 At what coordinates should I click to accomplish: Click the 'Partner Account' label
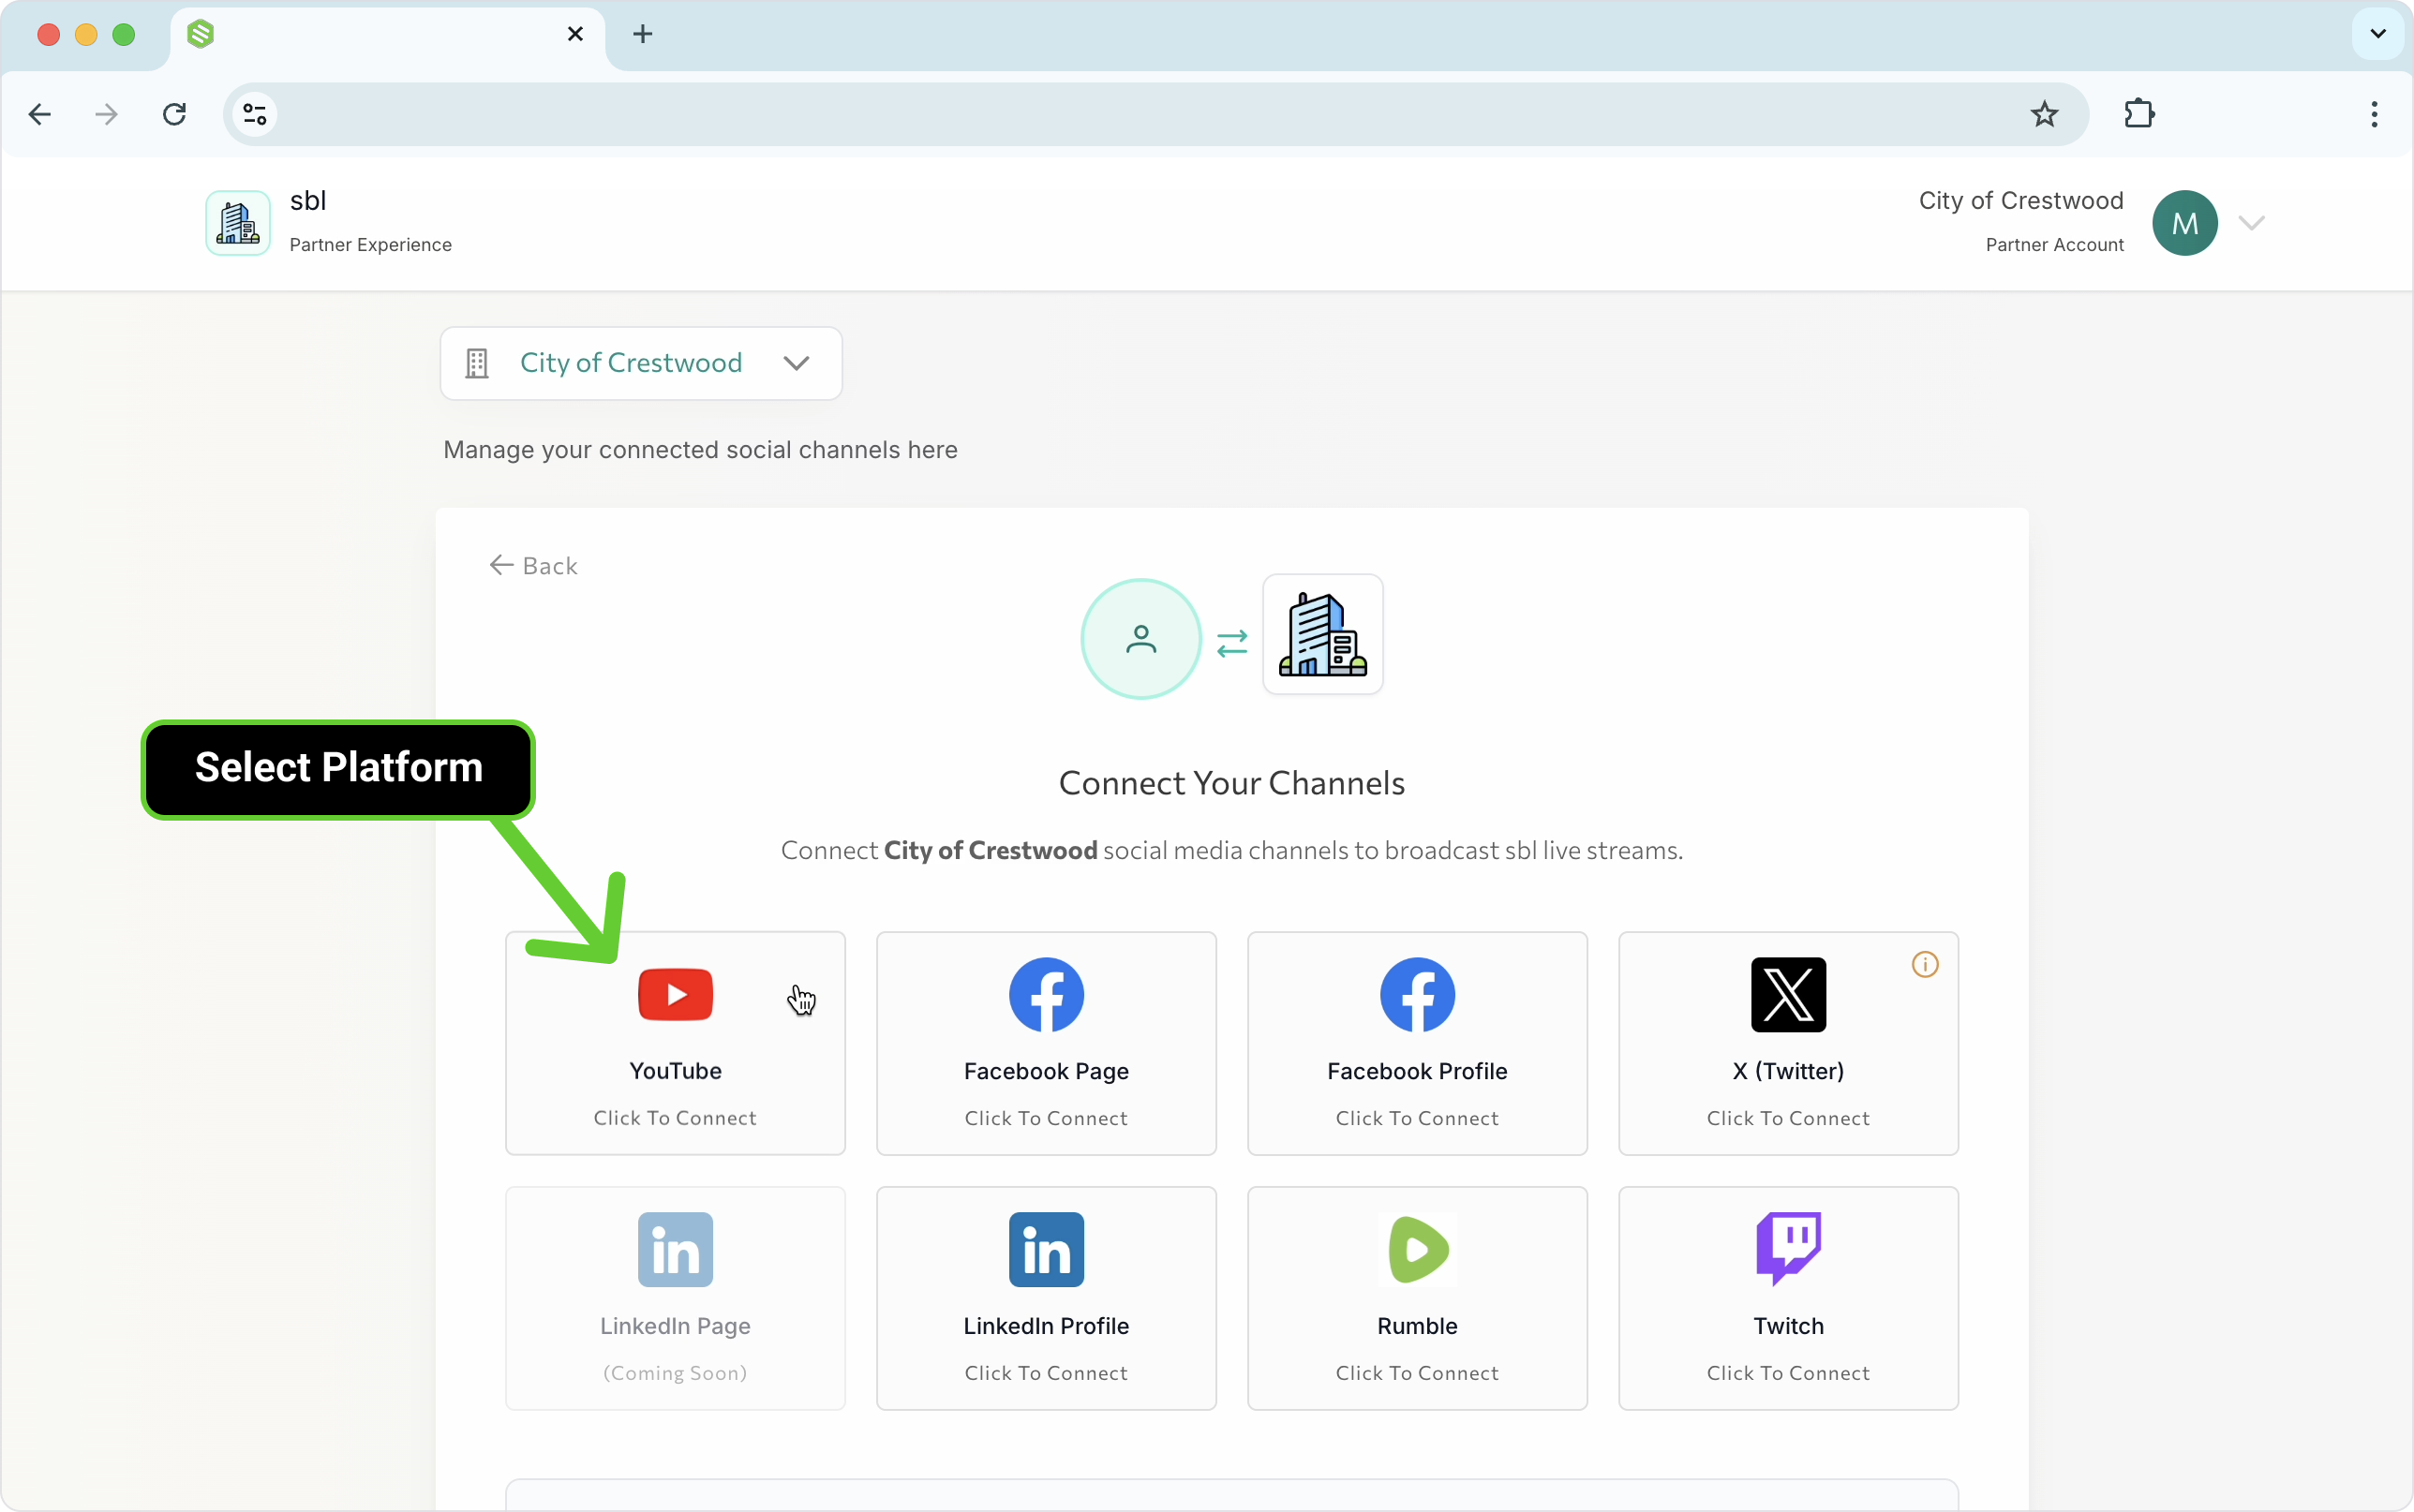click(2054, 245)
